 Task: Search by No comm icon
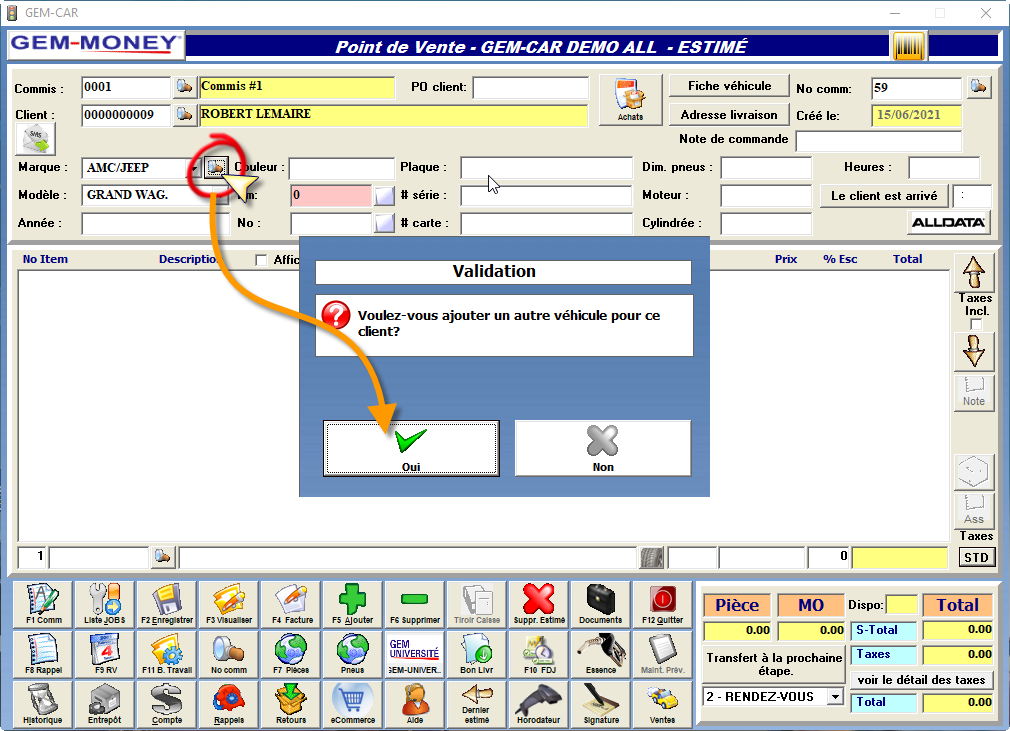(x=229, y=654)
